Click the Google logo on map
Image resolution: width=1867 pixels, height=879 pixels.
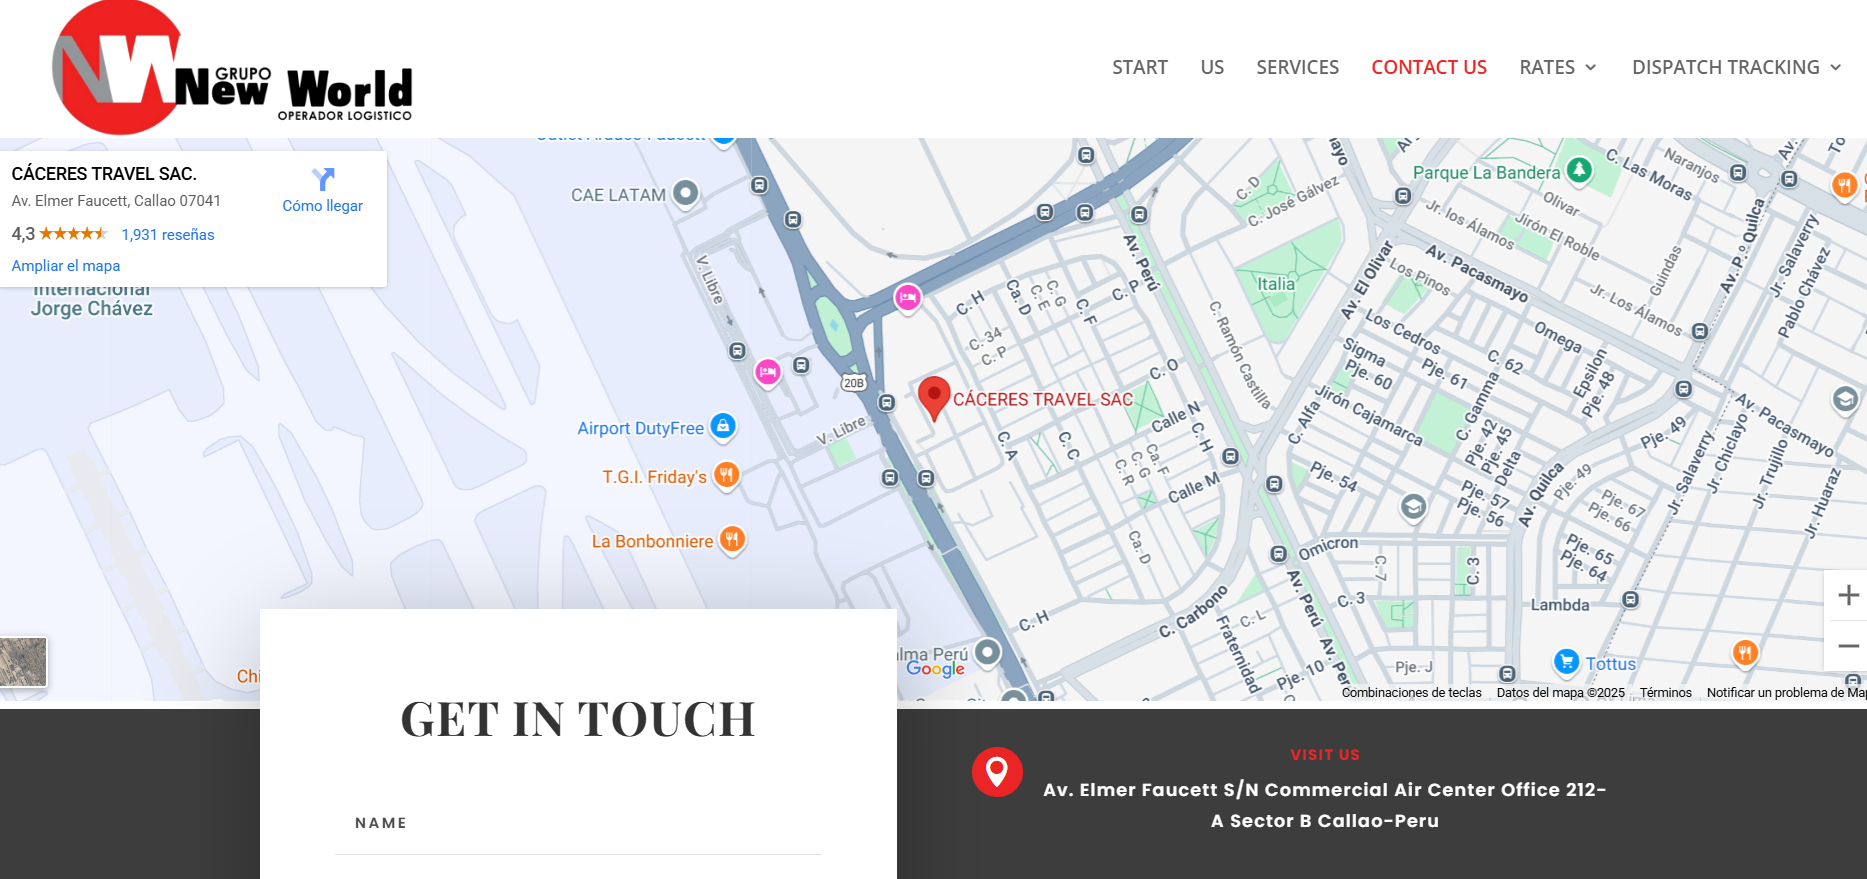pyautogui.click(x=936, y=669)
